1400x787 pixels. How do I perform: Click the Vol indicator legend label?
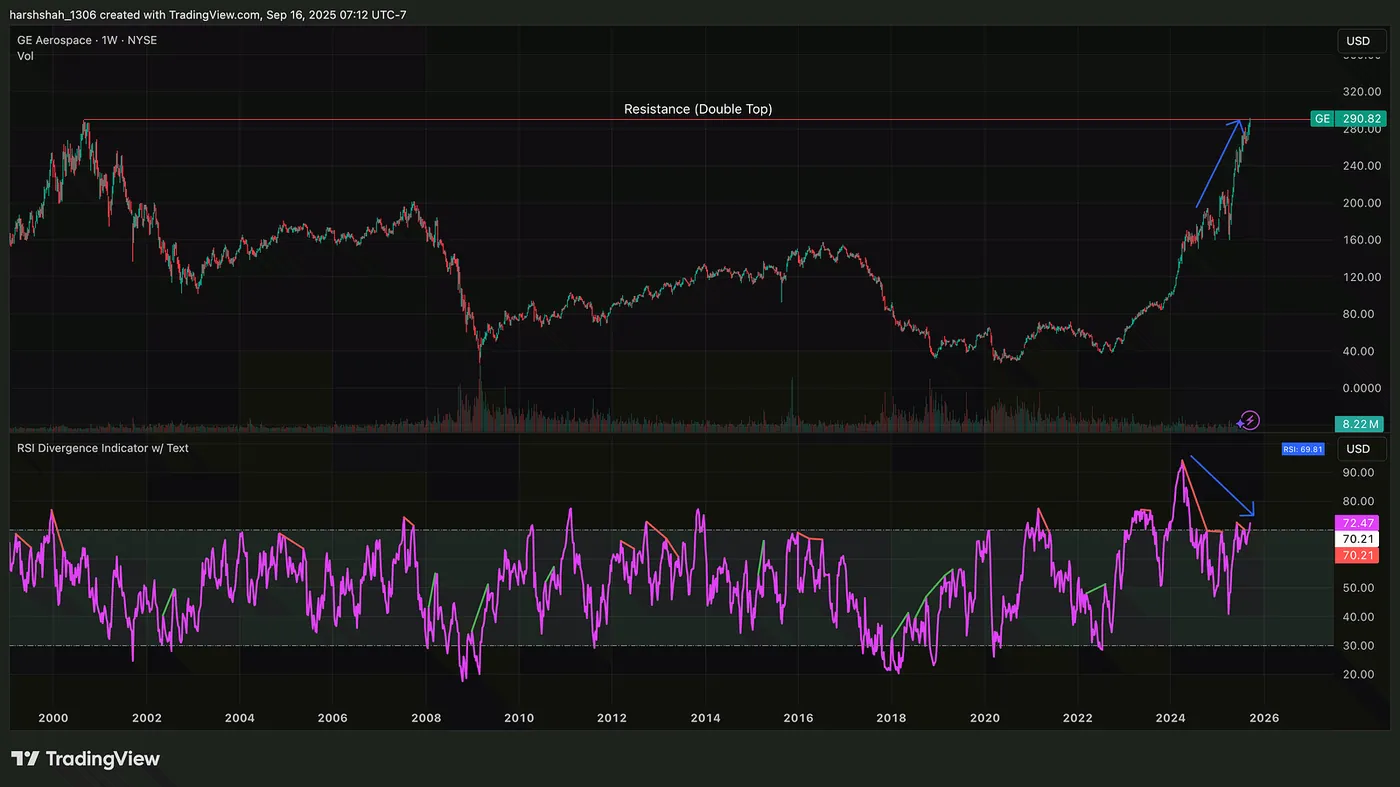click(26, 56)
